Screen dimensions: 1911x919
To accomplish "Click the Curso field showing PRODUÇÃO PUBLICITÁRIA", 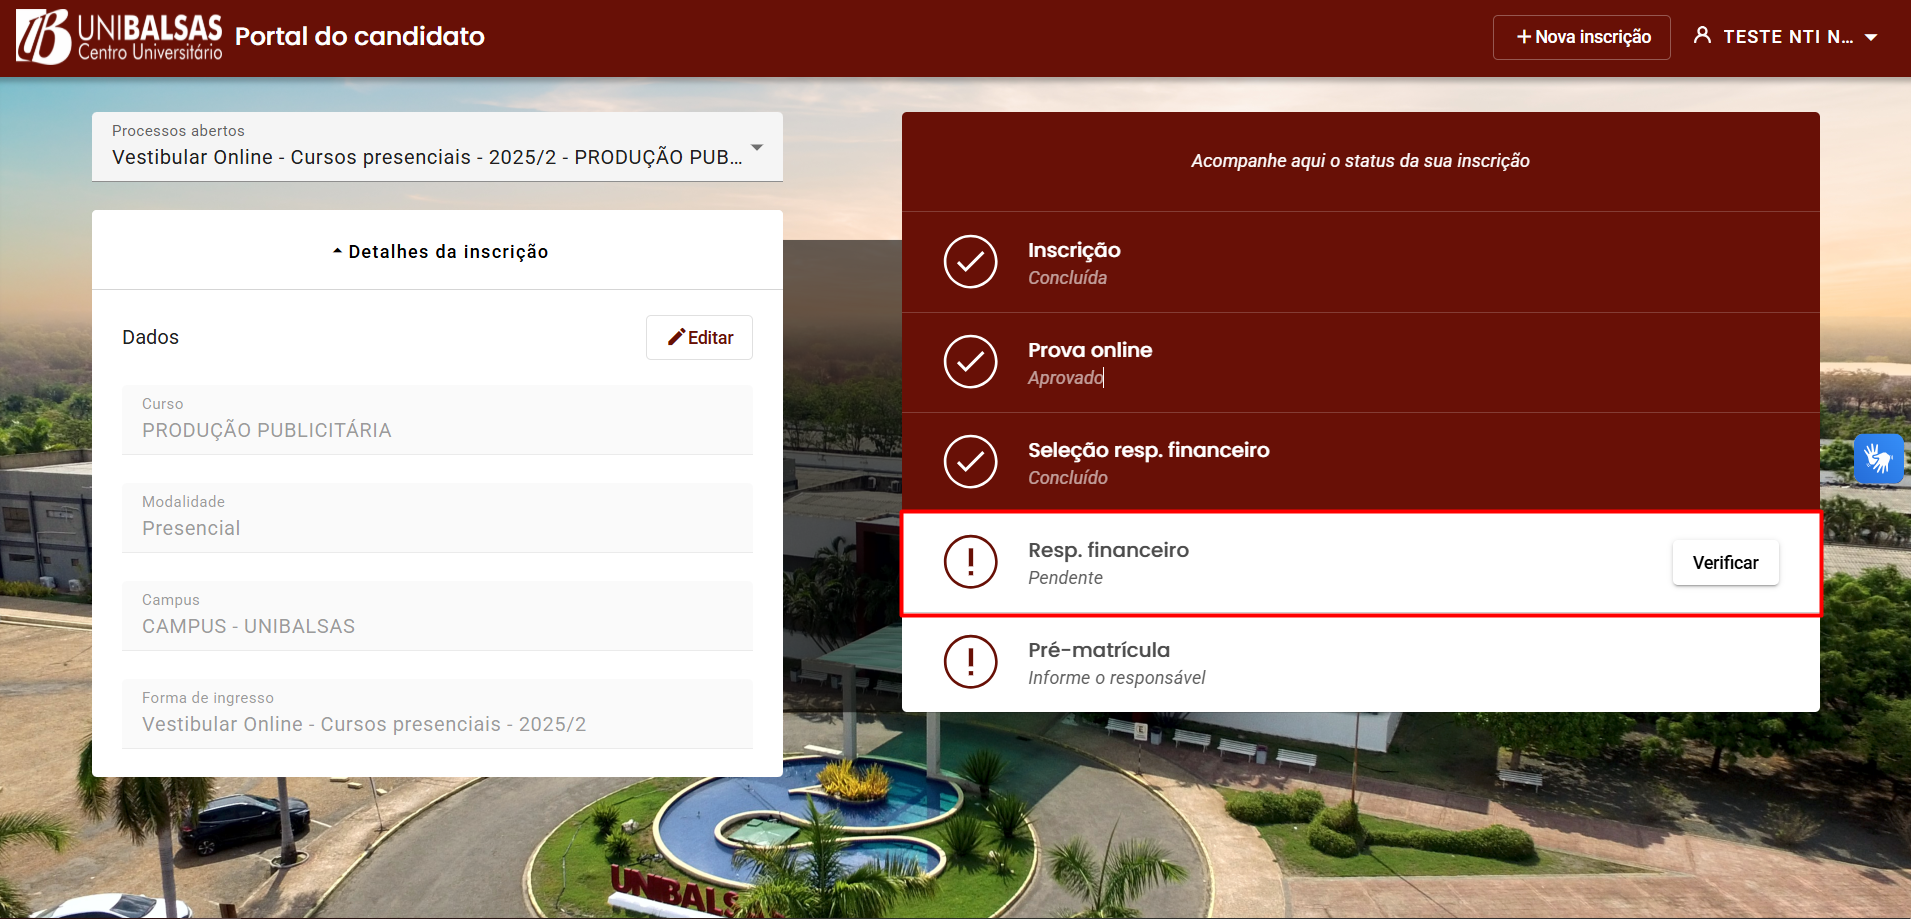I will 437,420.
